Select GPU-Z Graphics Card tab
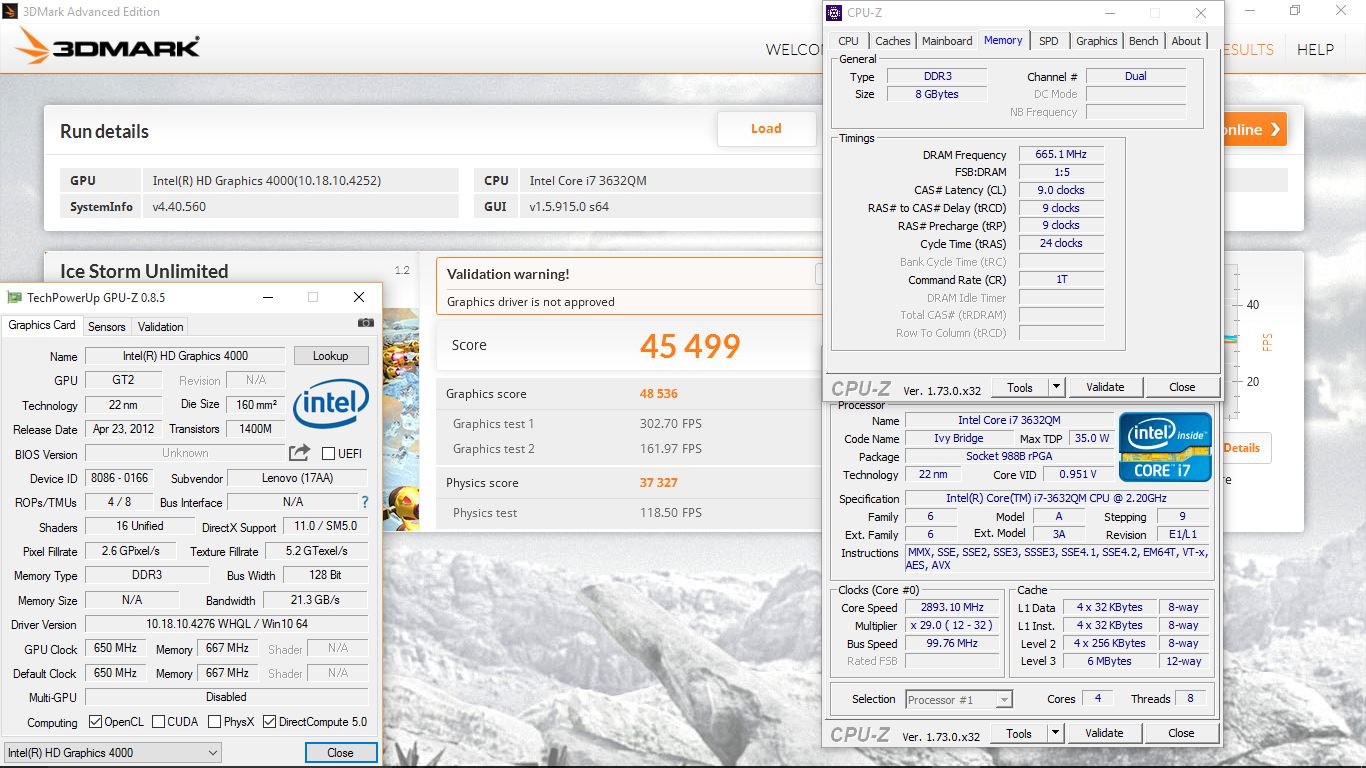 click(42, 325)
